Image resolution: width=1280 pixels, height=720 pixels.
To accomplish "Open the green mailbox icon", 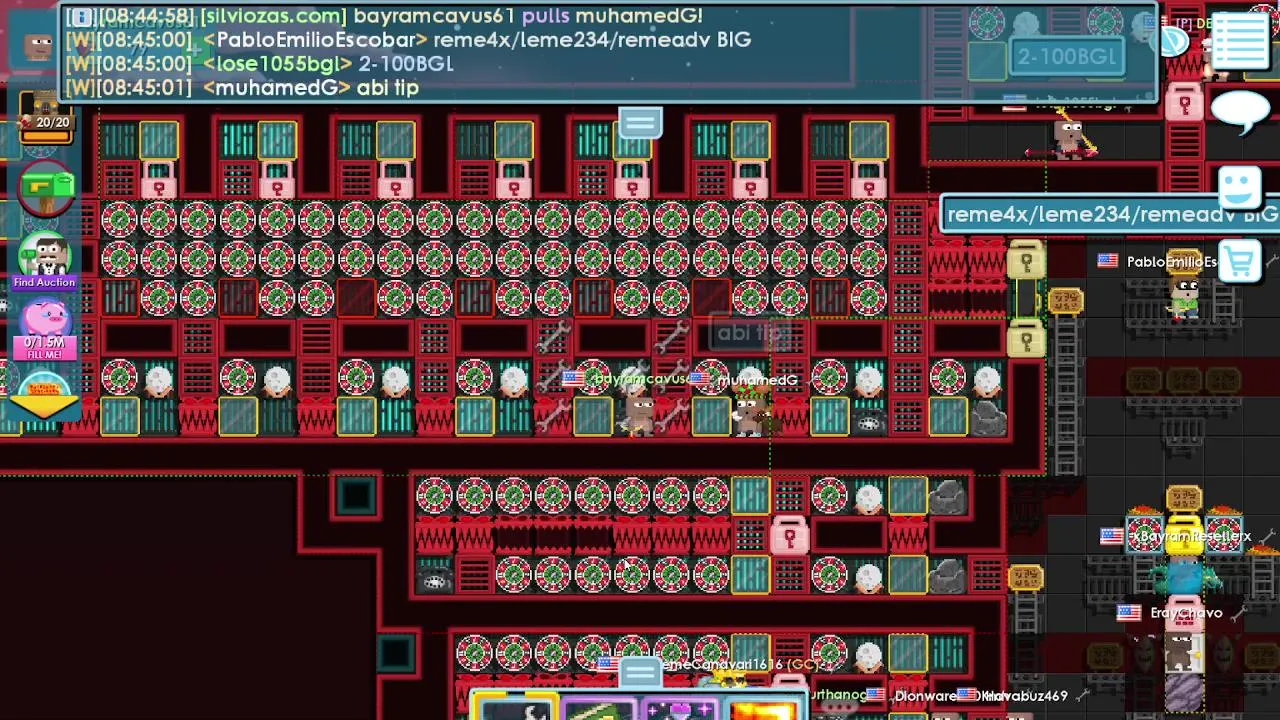I will click(x=47, y=190).
